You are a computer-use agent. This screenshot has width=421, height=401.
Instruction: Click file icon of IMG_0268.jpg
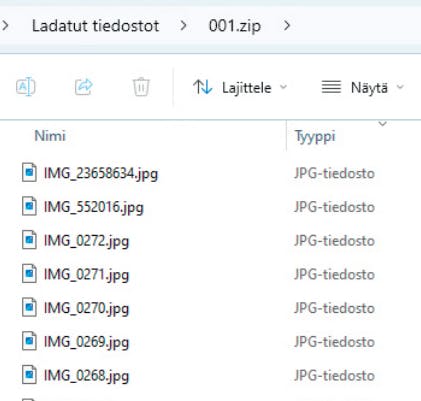[x=29, y=374]
